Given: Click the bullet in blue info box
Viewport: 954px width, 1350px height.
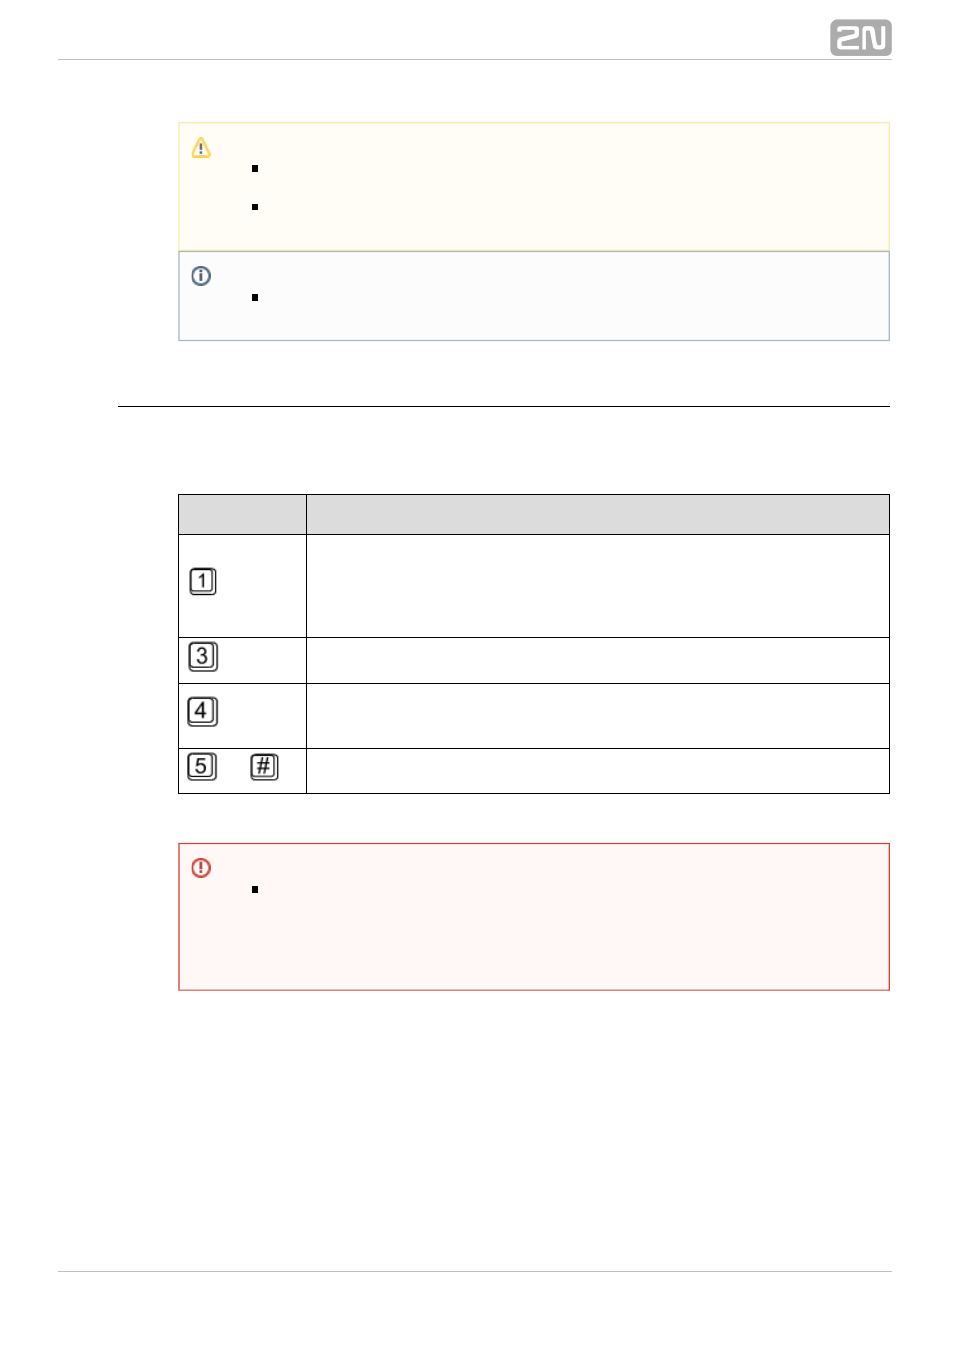Looking at the screenshot, I should (x=255, y=298).
